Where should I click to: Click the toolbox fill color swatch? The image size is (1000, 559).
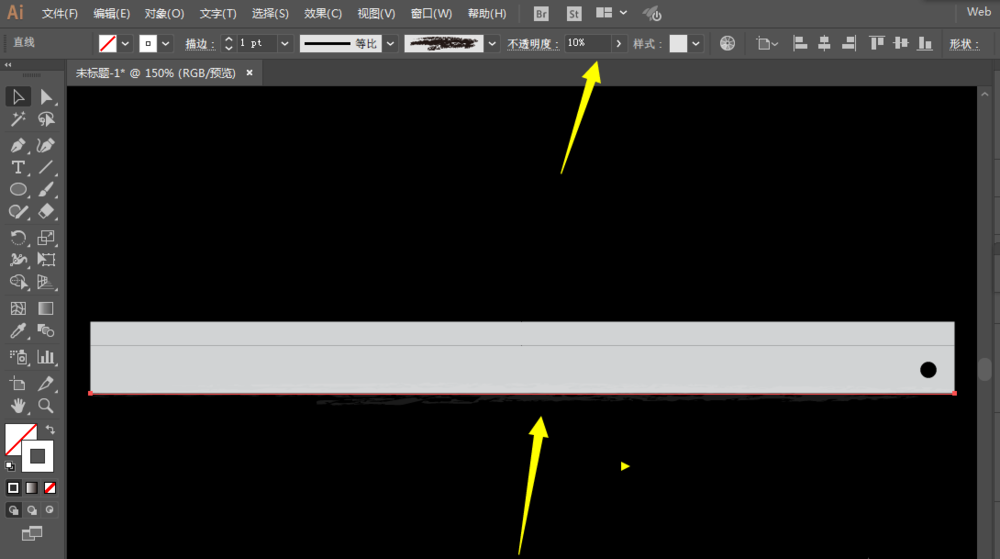17,436
